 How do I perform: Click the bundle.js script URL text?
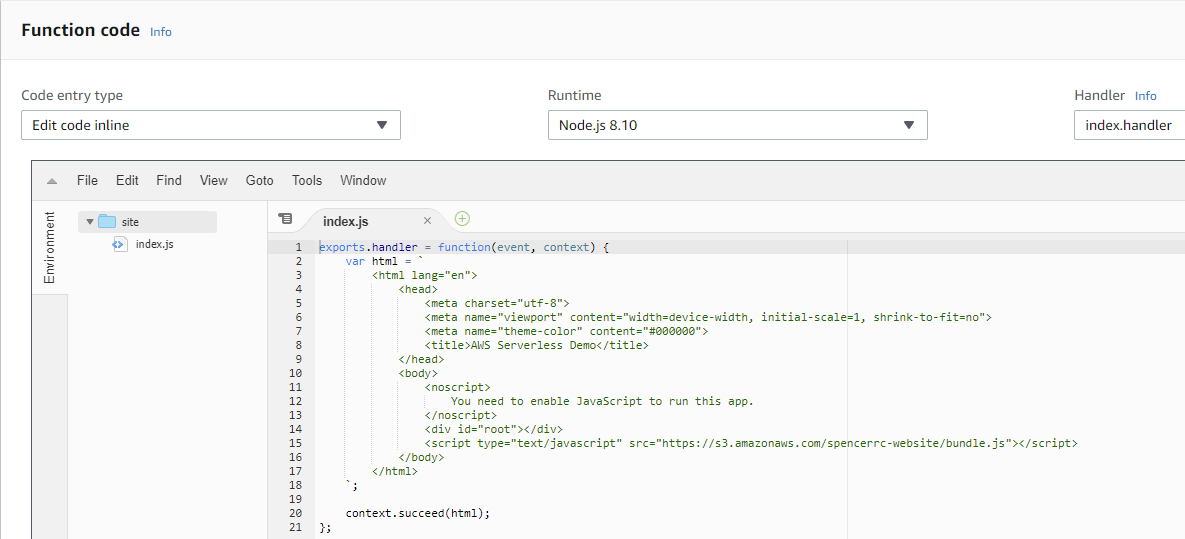point(836,443)
